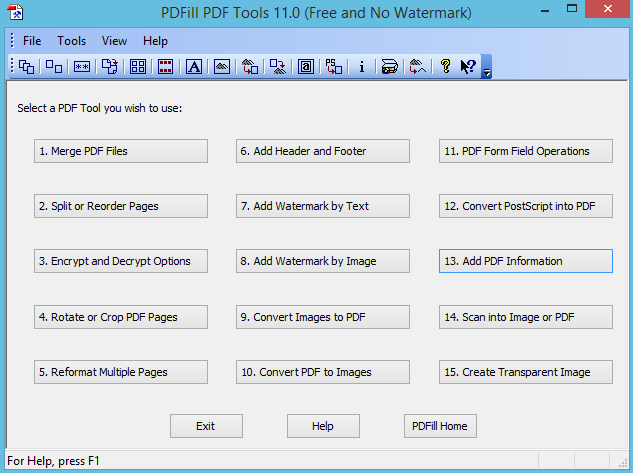This screenshot has width=633, height=473.
Task: Open the View menu
Action: [x=114, y=41]
